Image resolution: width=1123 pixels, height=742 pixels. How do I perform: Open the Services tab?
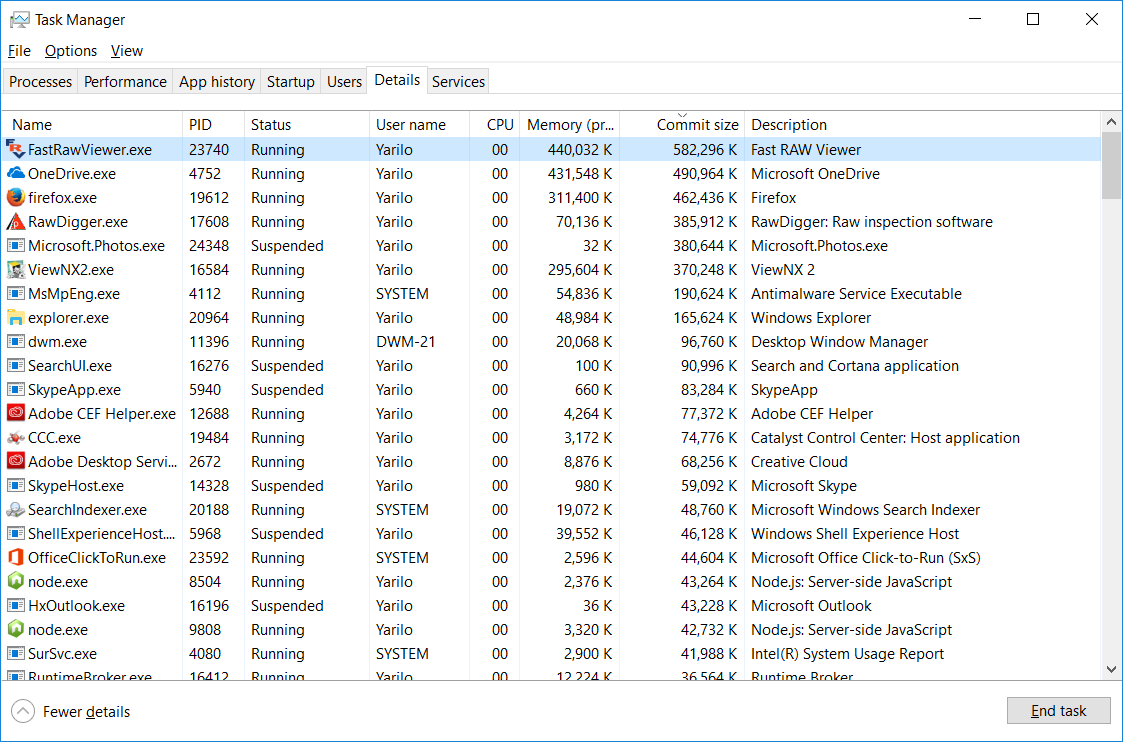click(458, 82)
